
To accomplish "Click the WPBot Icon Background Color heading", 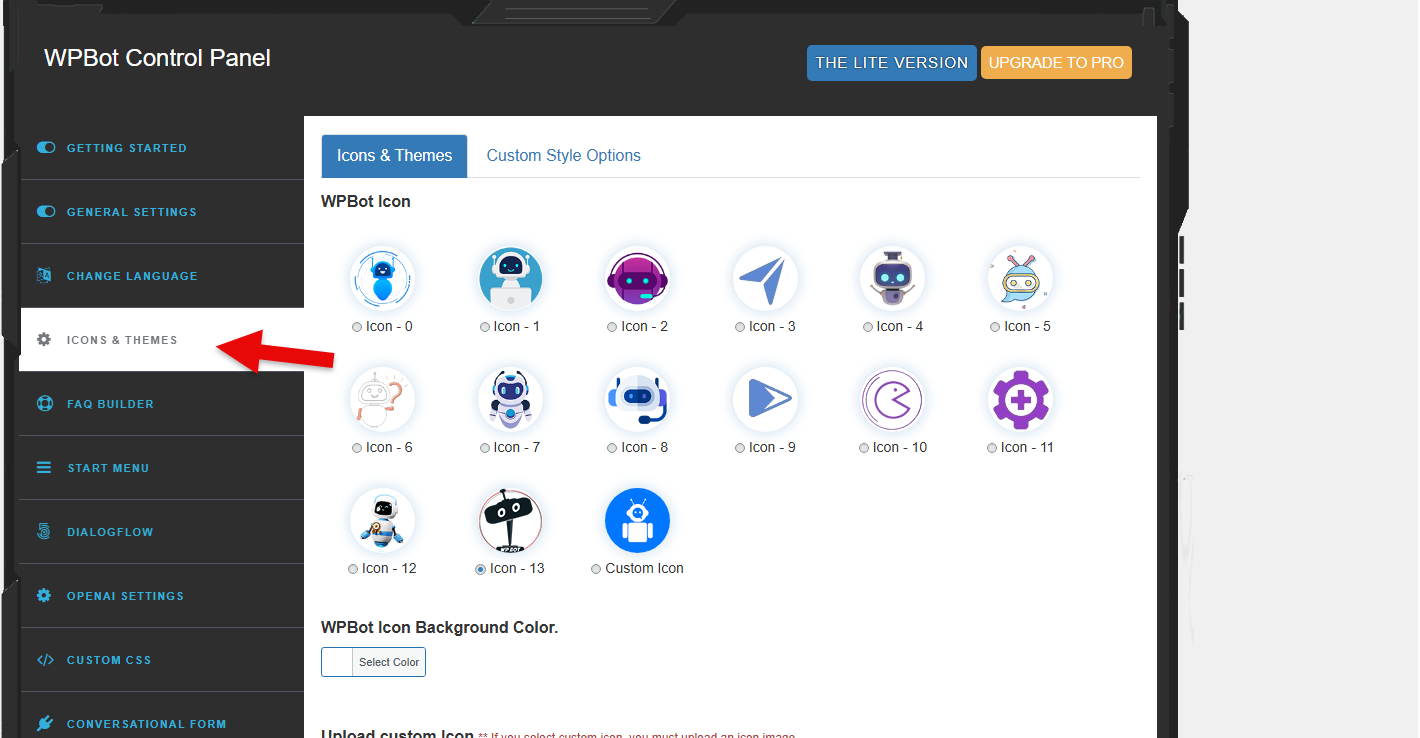I will [x=439, y=628].
